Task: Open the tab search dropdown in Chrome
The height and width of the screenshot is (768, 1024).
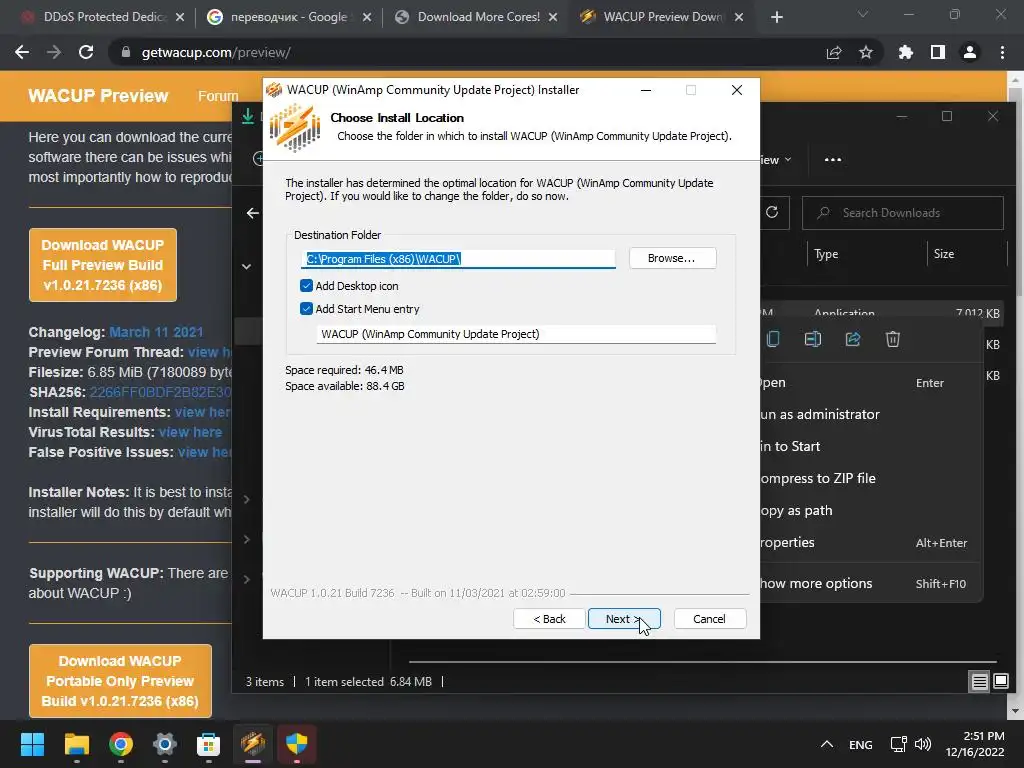Action: 863,14
